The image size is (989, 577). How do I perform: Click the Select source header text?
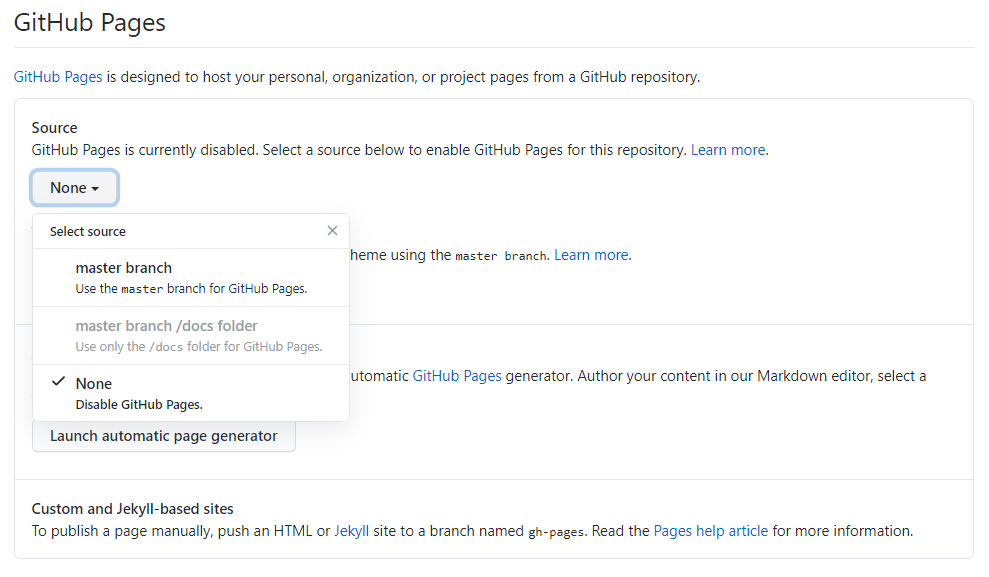point(88,231)
